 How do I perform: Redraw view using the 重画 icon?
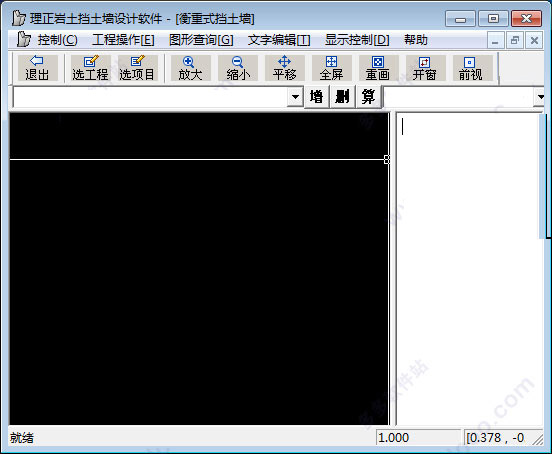coord(378,68)
